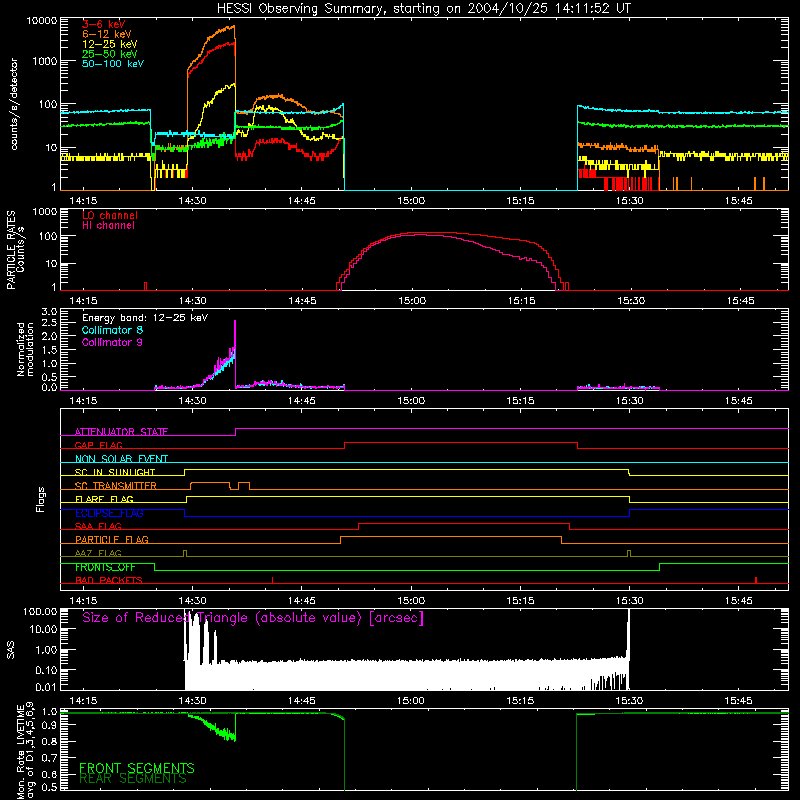Click 15:00 label under the Flags panel
Viewport: 800px width, 800px height.
click(411, 601)
